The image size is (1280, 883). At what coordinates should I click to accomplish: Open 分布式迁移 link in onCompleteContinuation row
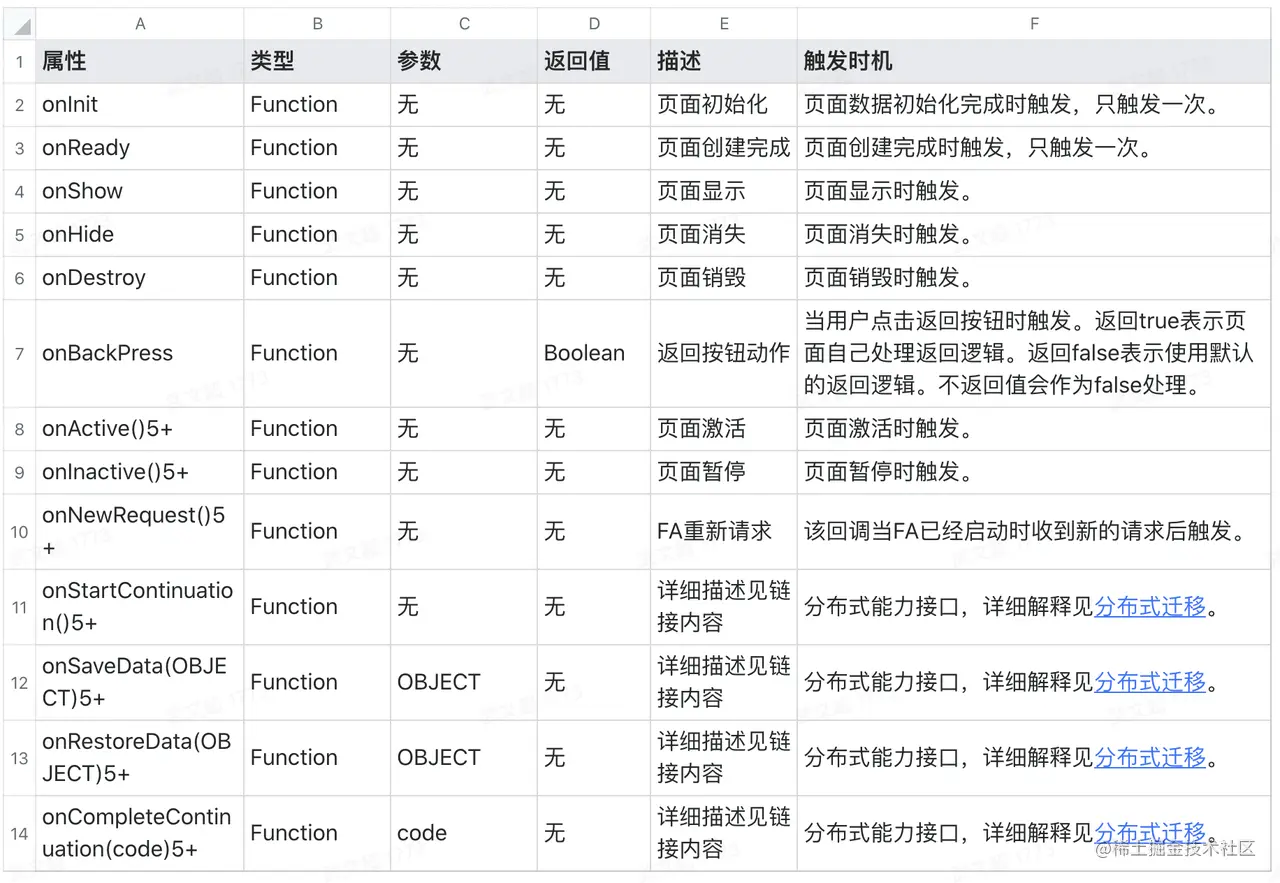pos(1150,833)
